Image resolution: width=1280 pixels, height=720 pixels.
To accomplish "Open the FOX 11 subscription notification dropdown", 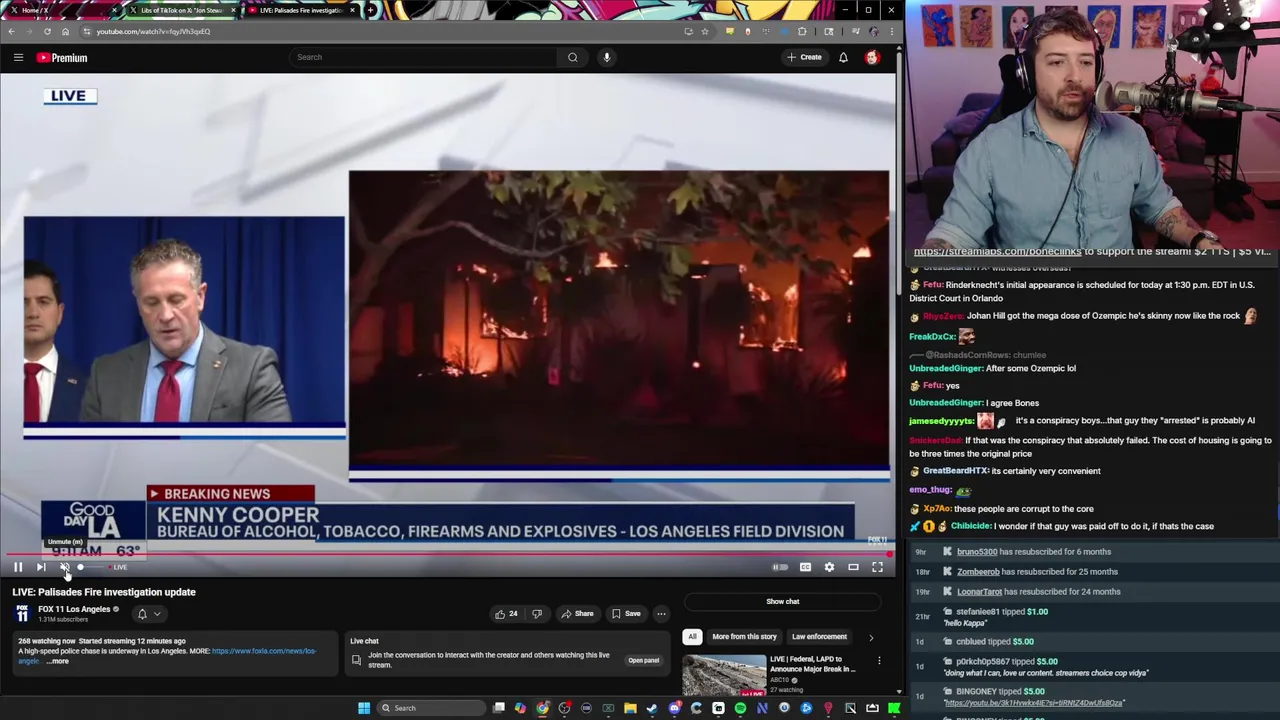I will [148, 614].
